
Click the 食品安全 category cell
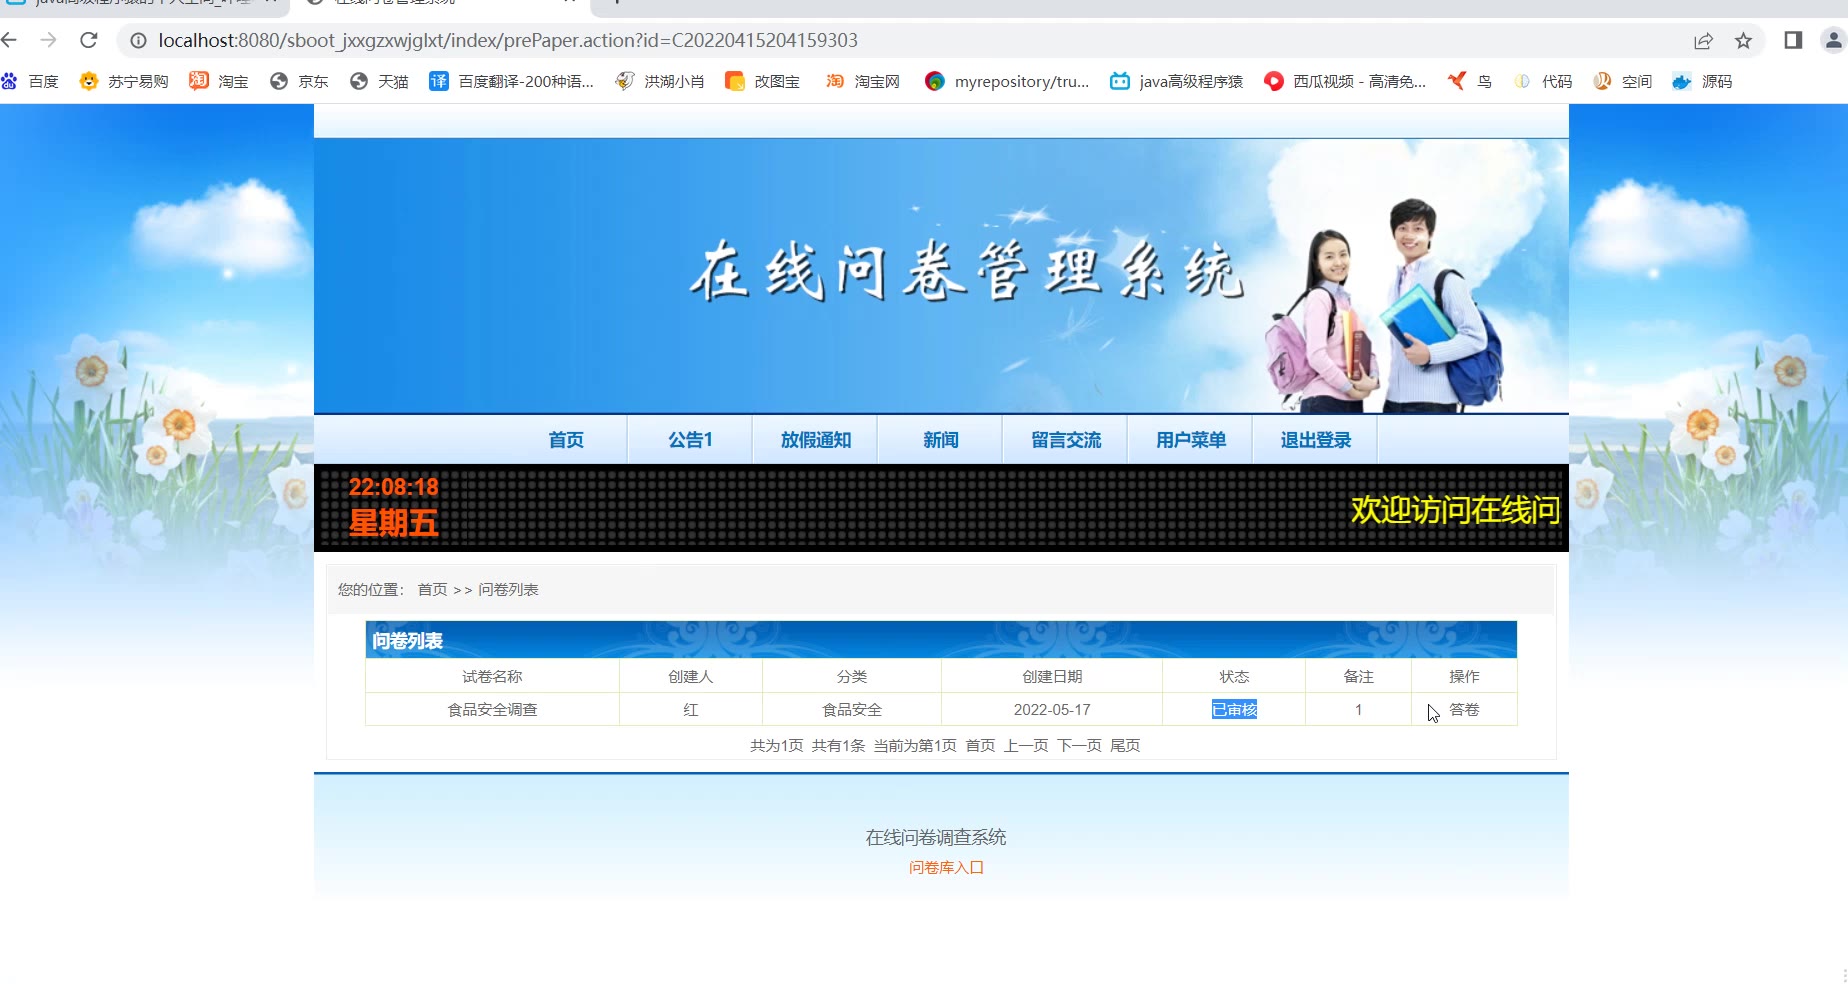click(852, 710)
